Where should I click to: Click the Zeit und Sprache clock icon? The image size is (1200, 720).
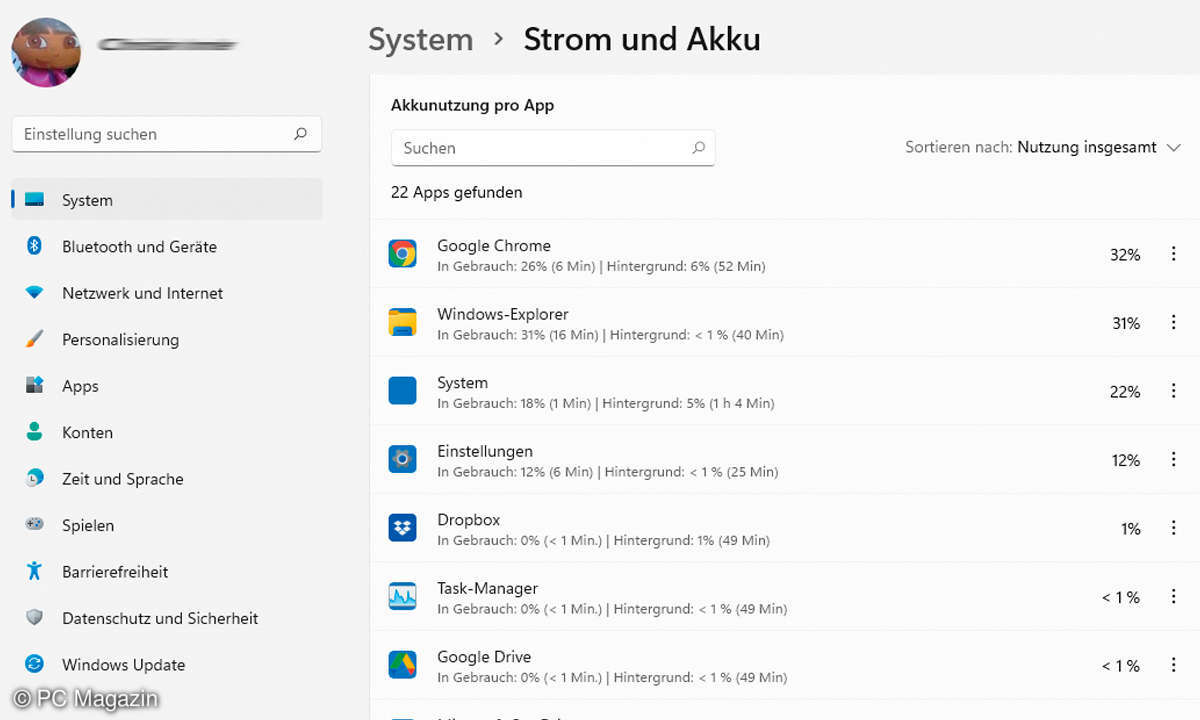(x=35, y=478)
